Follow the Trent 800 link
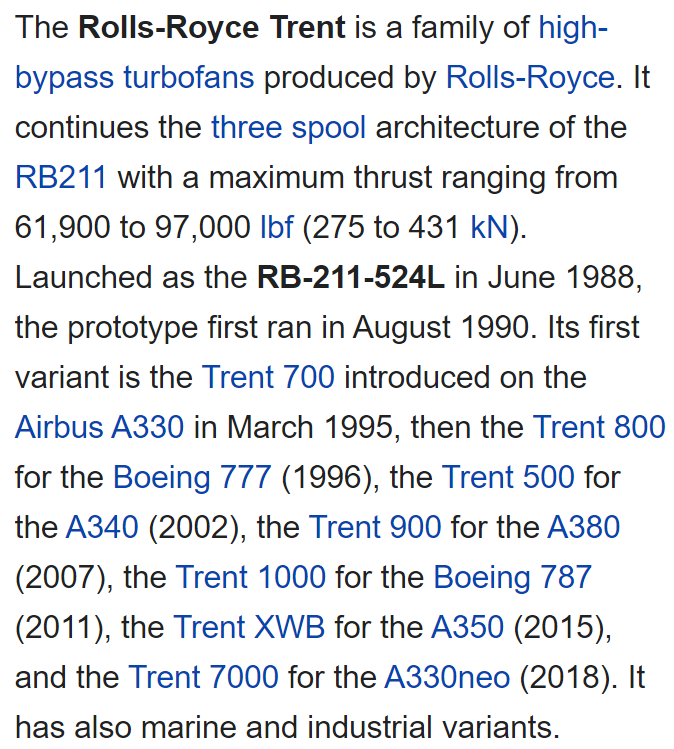 (x=599, y=427)
